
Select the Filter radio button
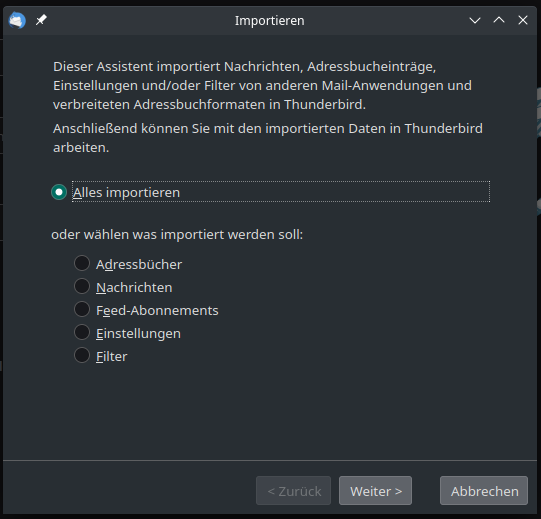point(82,355)
